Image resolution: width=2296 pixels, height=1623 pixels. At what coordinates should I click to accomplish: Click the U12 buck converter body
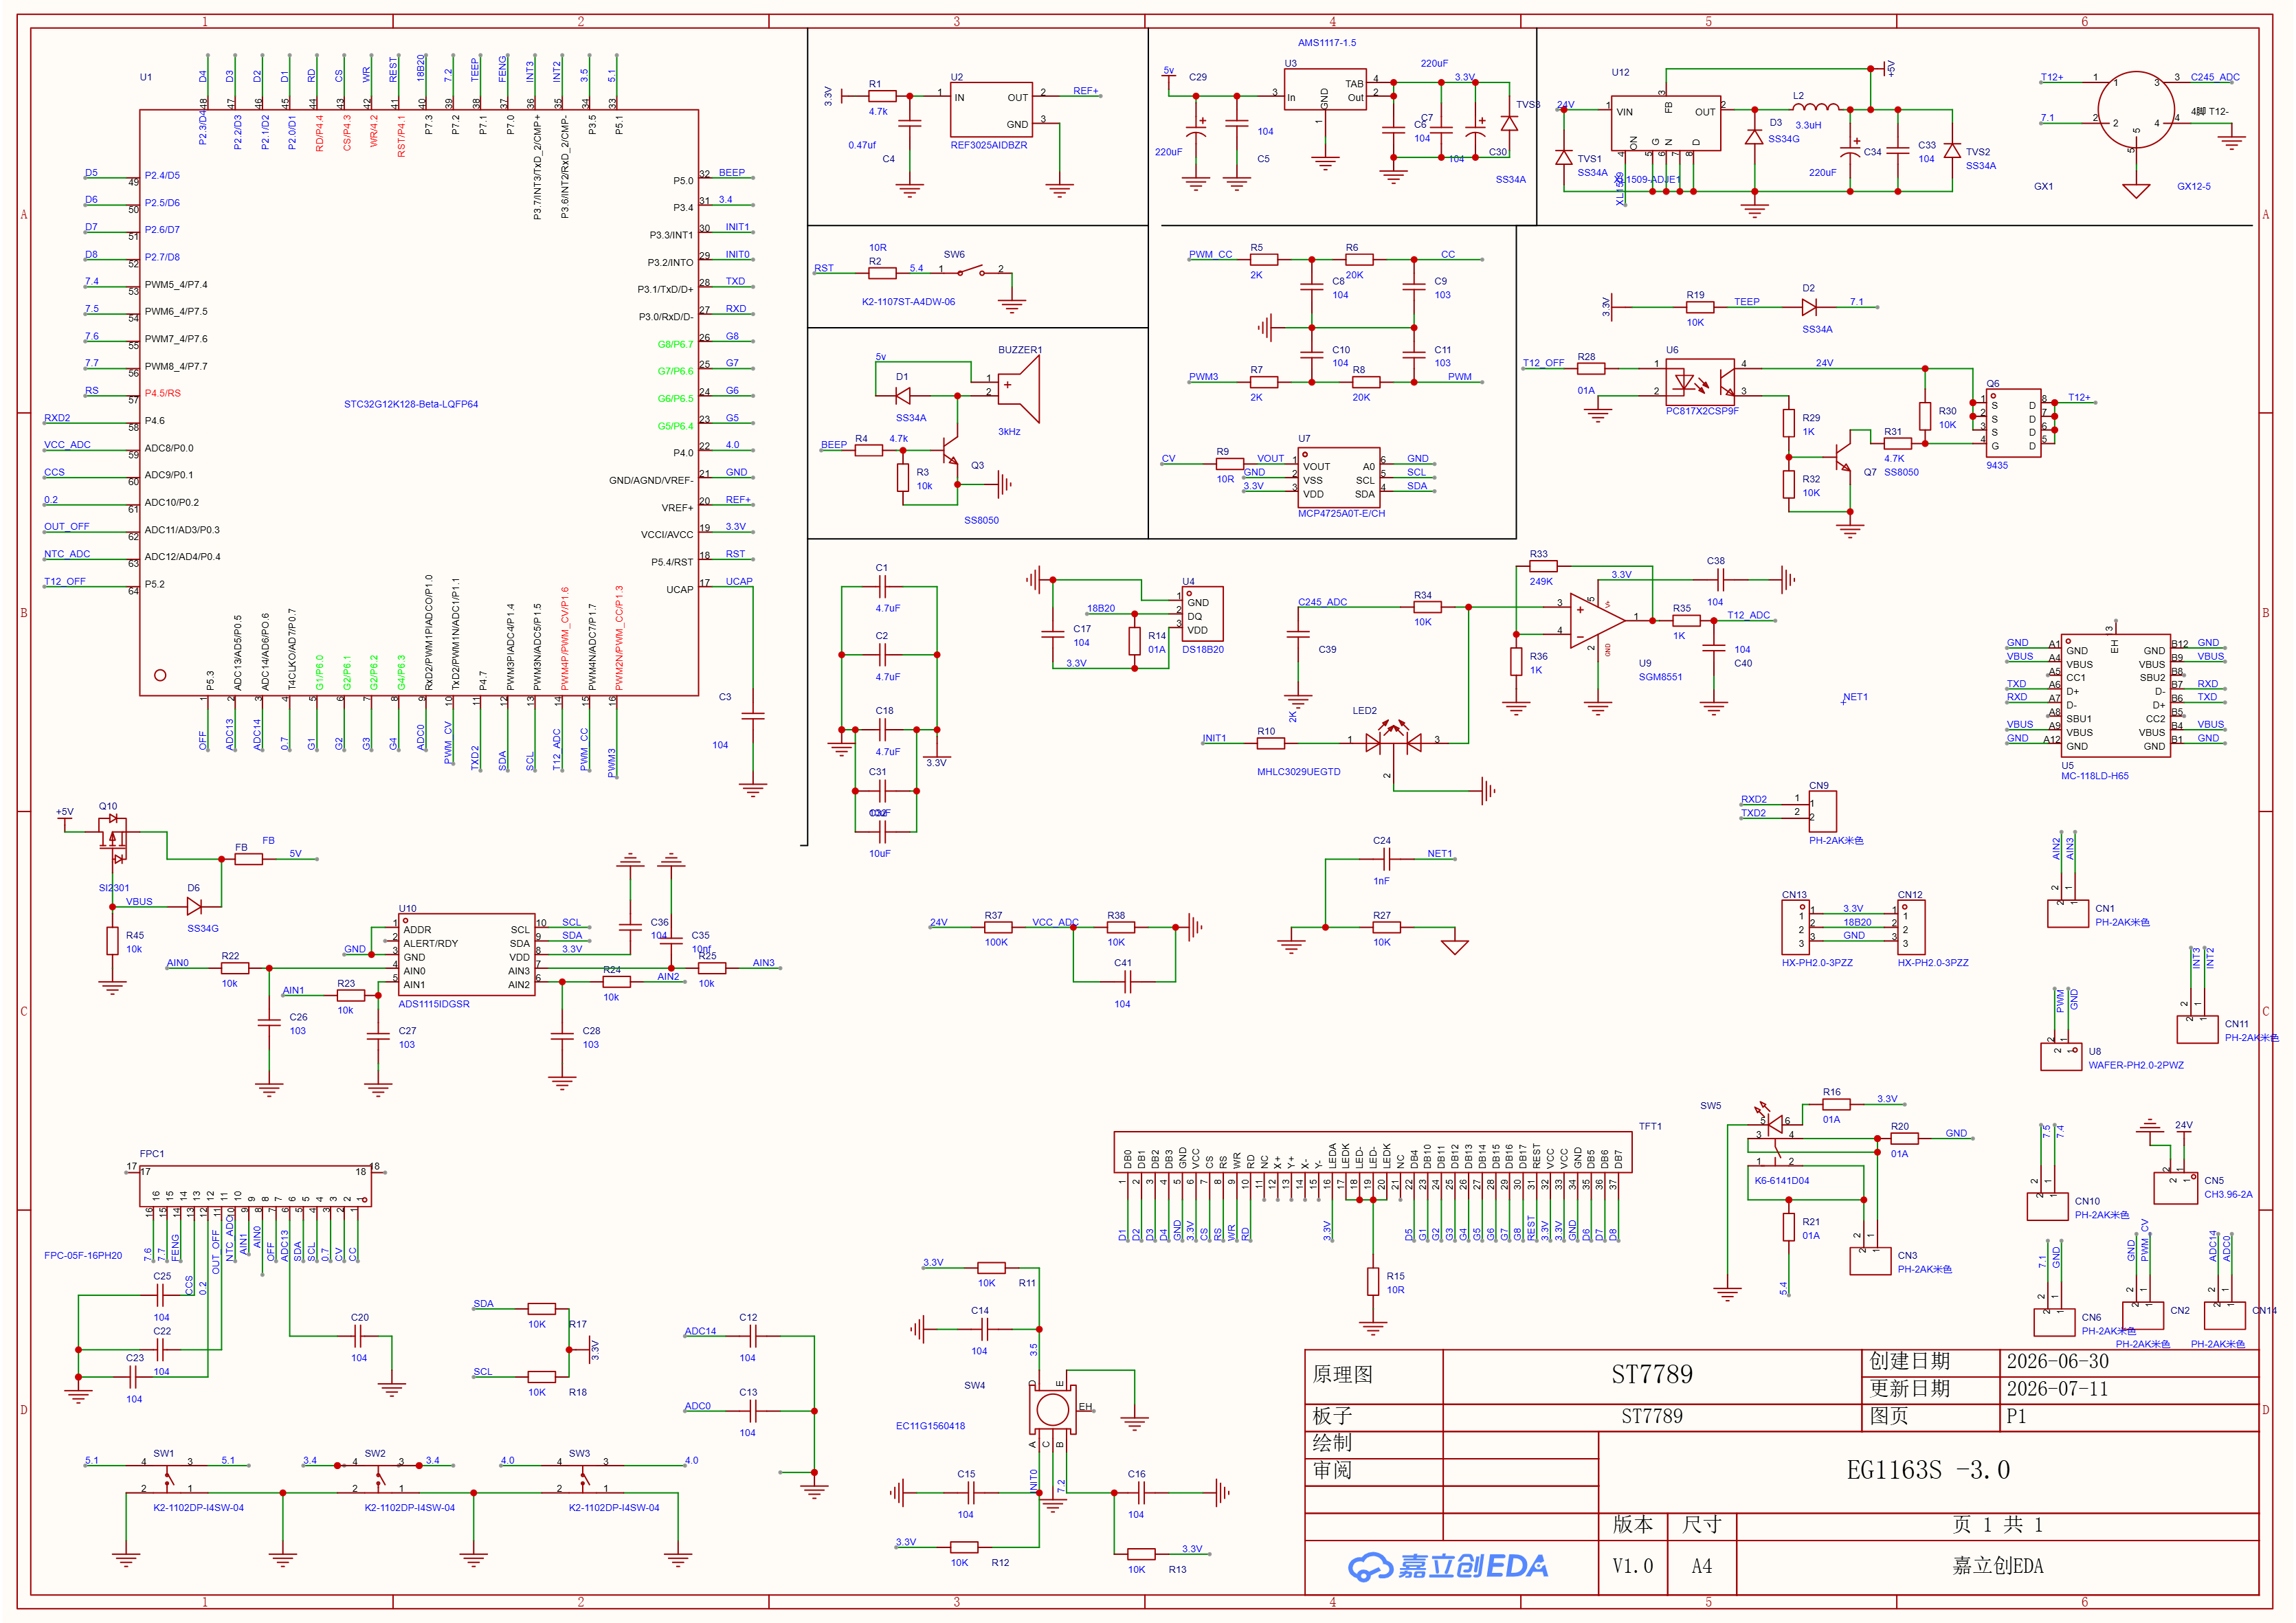1665,123
